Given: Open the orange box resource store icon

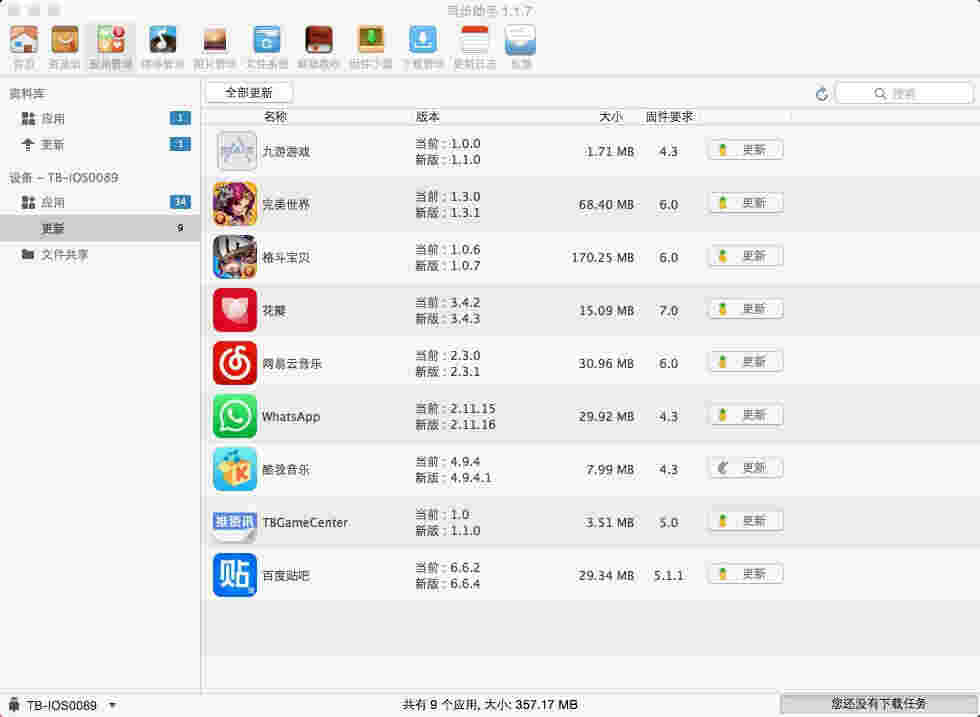Looking at the screenshot, I should (64, 40).
